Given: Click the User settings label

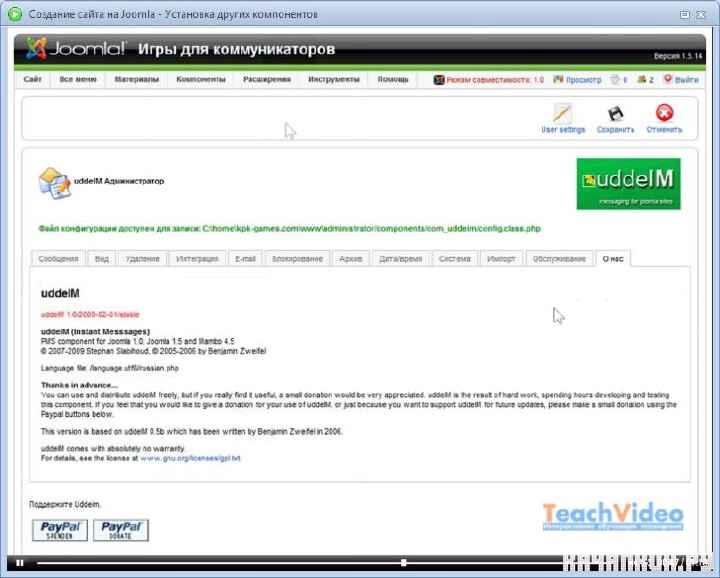Looking at the screenshot, I should (563, 129).
